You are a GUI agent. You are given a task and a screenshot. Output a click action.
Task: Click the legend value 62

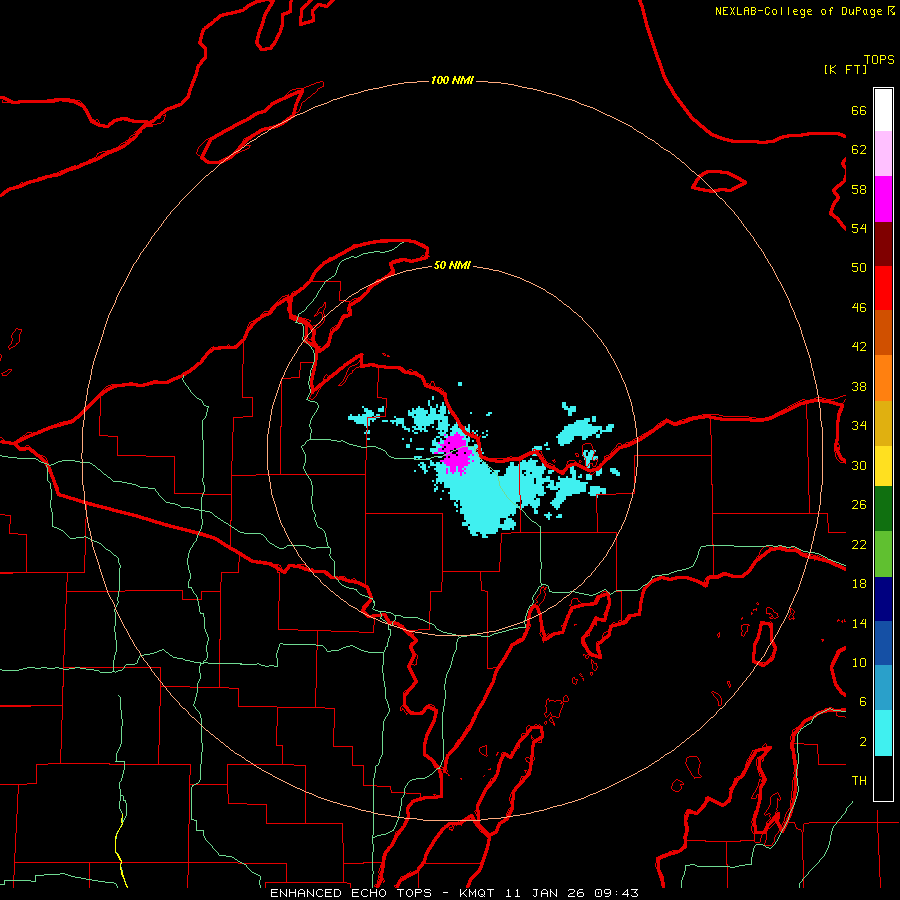pos(859,150)
